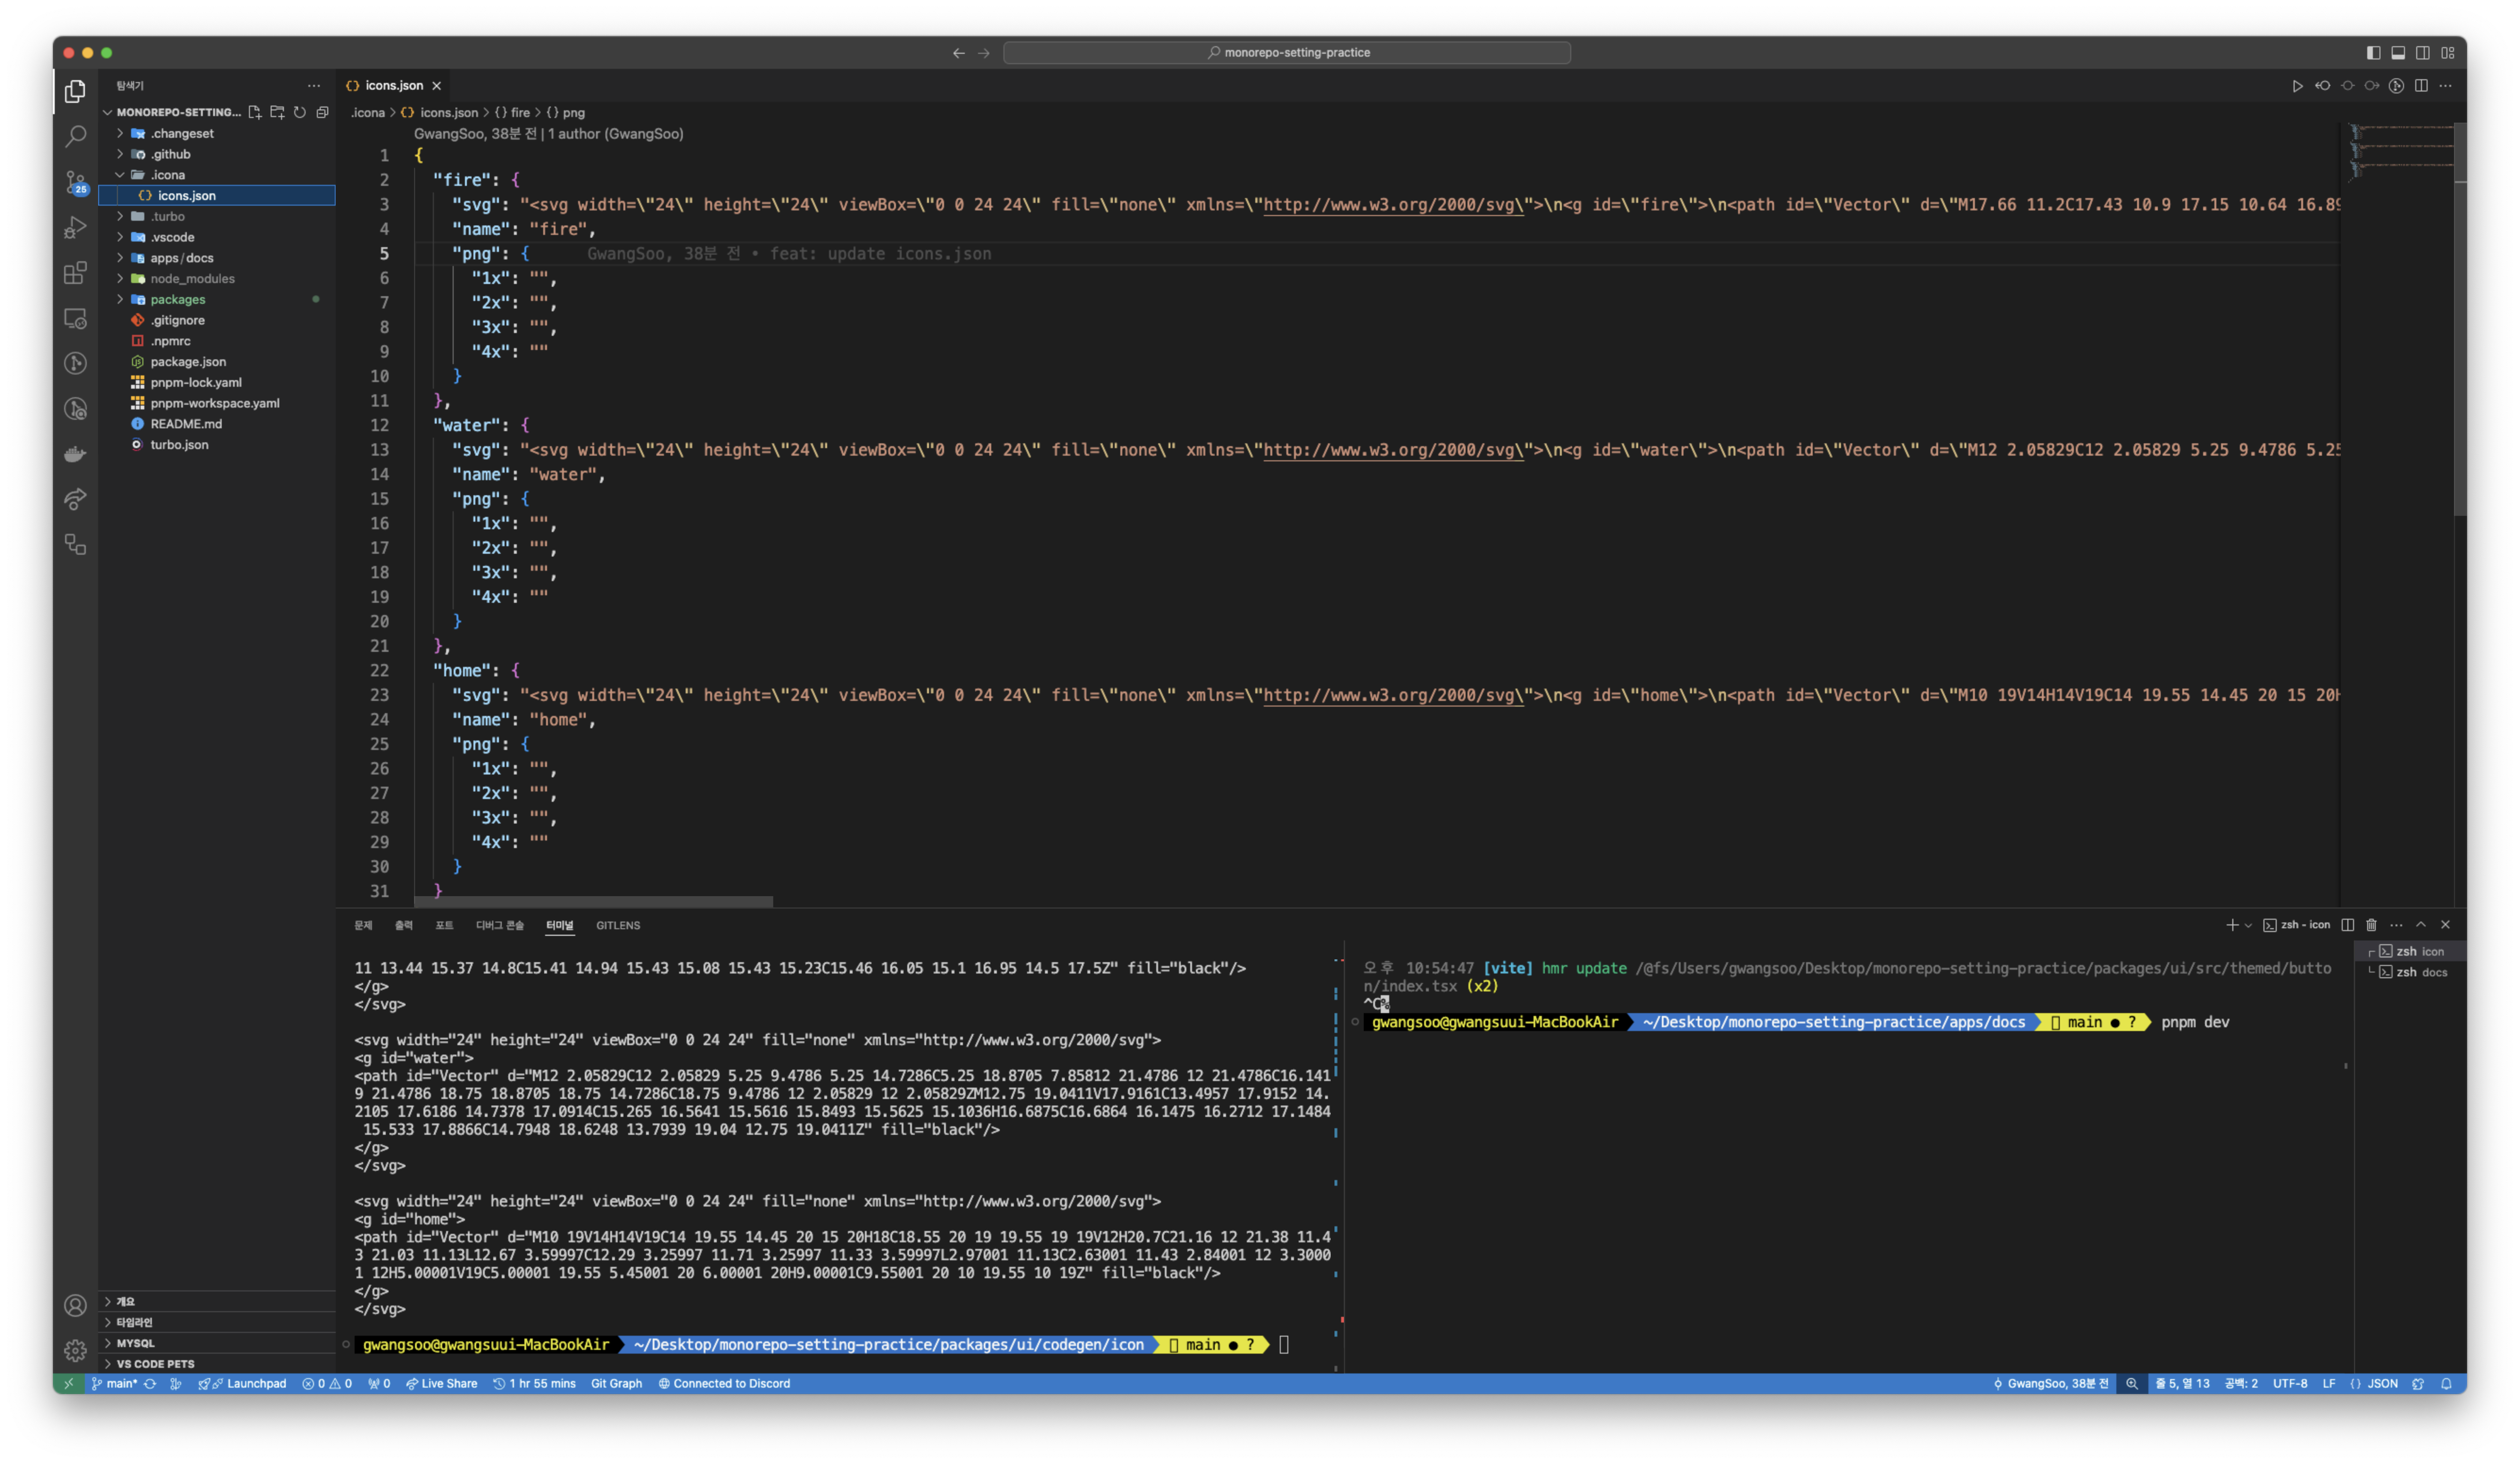Select the icons.json editor tab
Viewport: 2520px width, 1464px height.
click(x=393, y=86)
